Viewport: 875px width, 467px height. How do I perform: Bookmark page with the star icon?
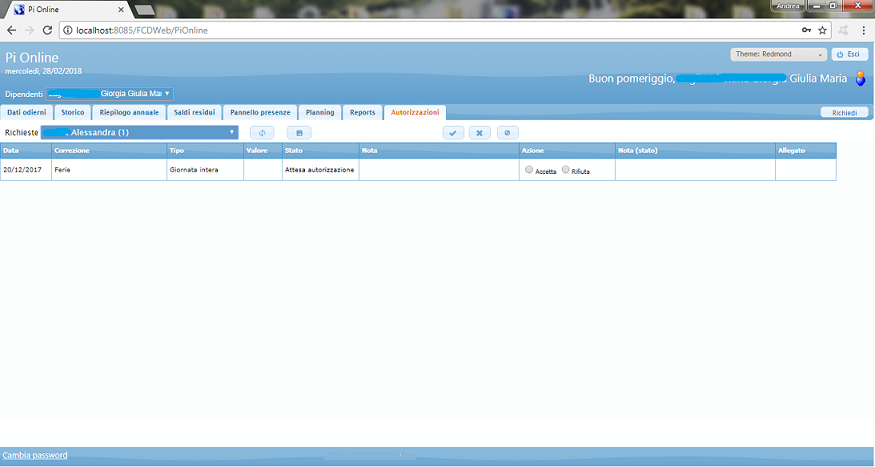coord(822,30)
